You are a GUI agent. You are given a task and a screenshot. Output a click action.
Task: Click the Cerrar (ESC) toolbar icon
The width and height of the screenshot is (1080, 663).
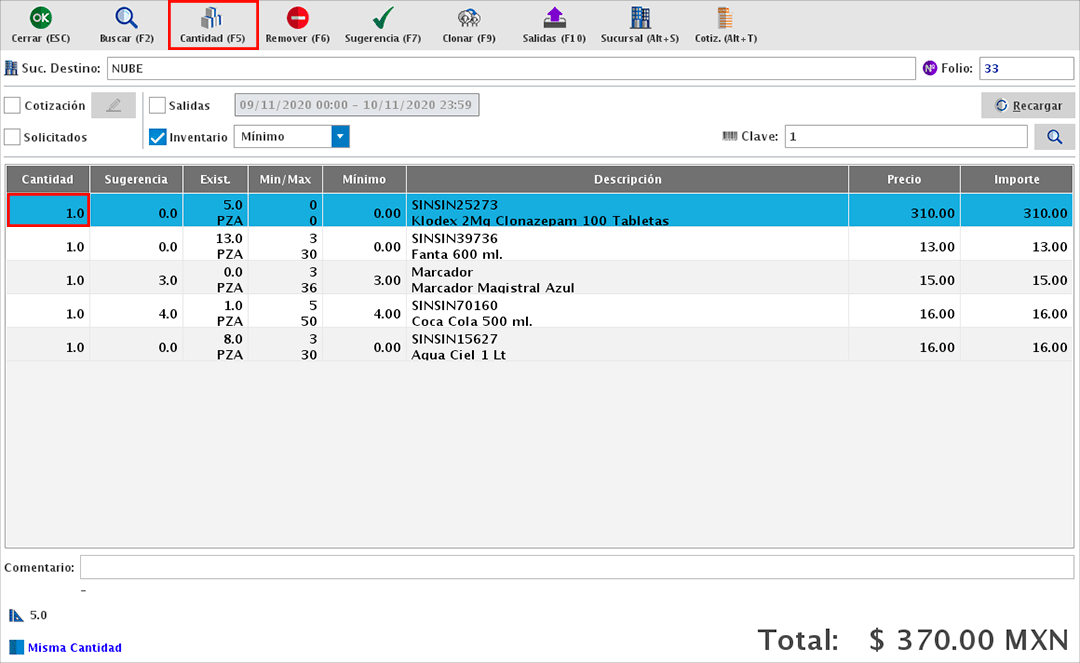[x=40, y=18]
